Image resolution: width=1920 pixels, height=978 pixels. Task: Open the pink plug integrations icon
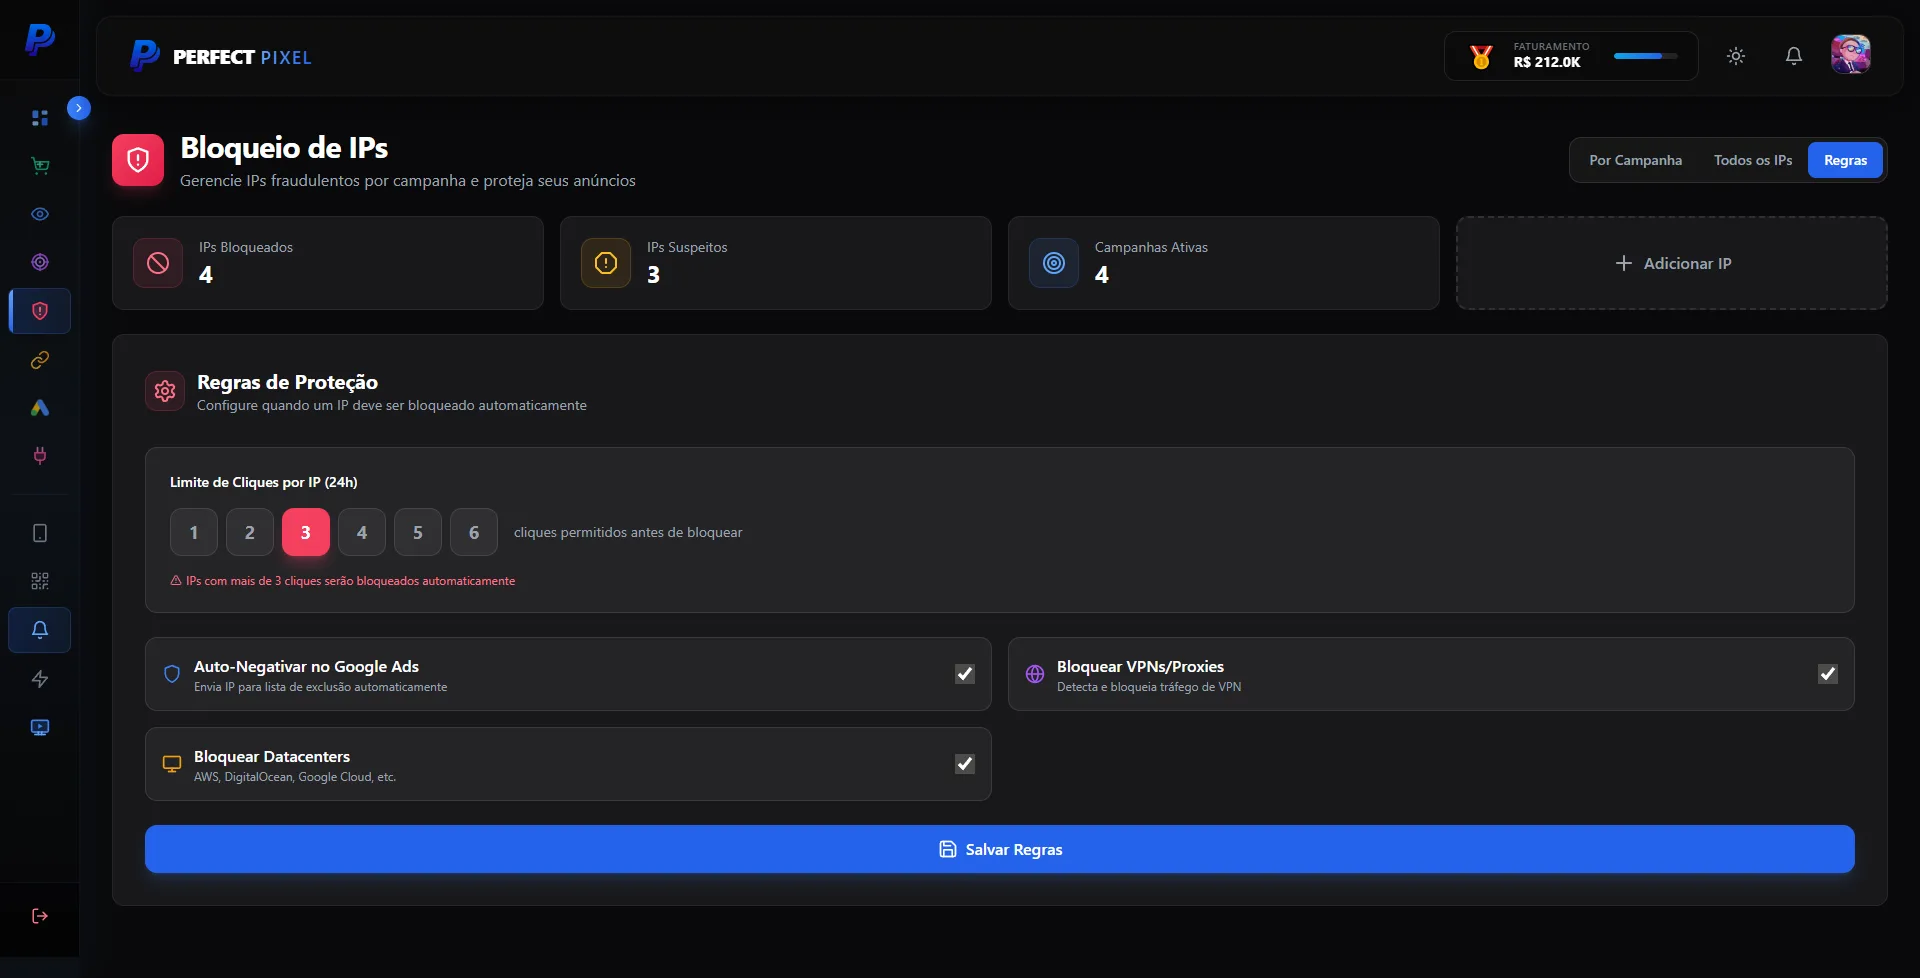point(40,456)
